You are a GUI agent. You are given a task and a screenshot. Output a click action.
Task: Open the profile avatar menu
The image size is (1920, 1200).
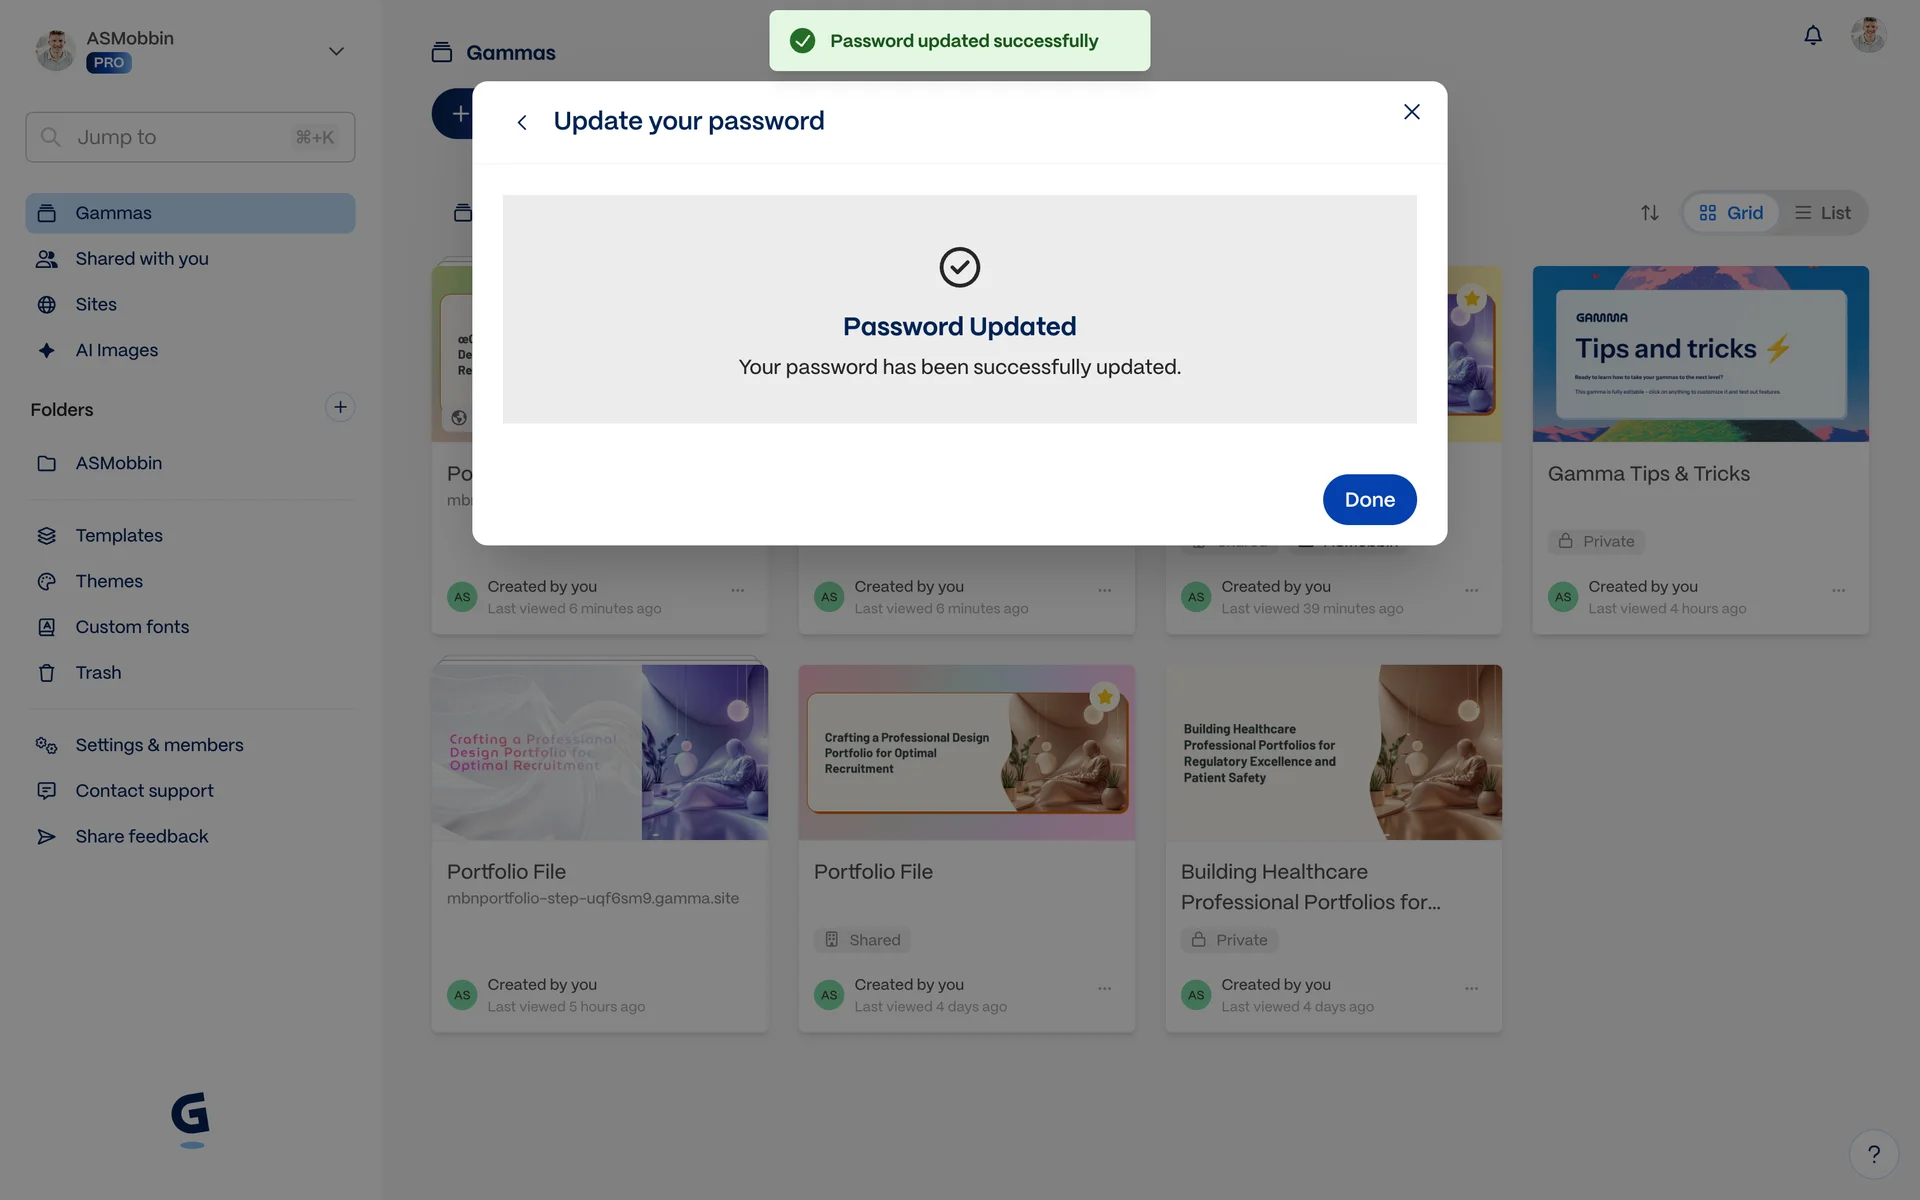1868,35
